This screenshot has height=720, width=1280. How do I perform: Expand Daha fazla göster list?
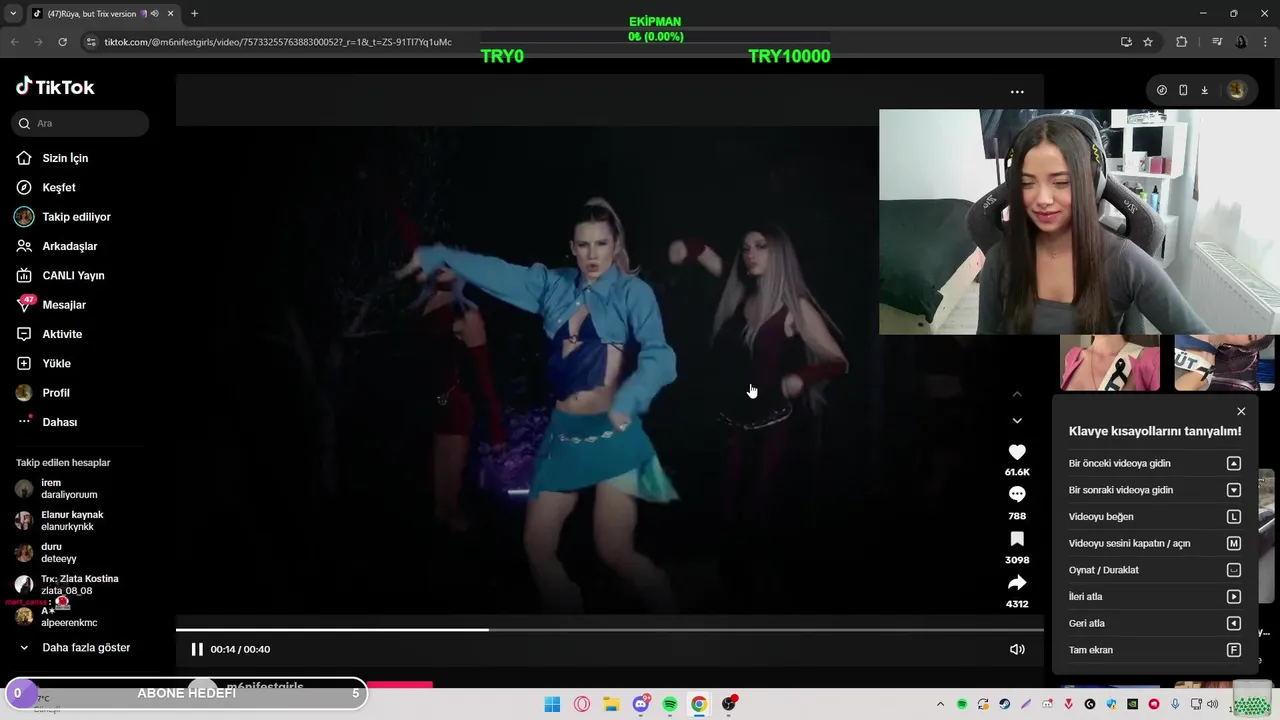point(75,648)
